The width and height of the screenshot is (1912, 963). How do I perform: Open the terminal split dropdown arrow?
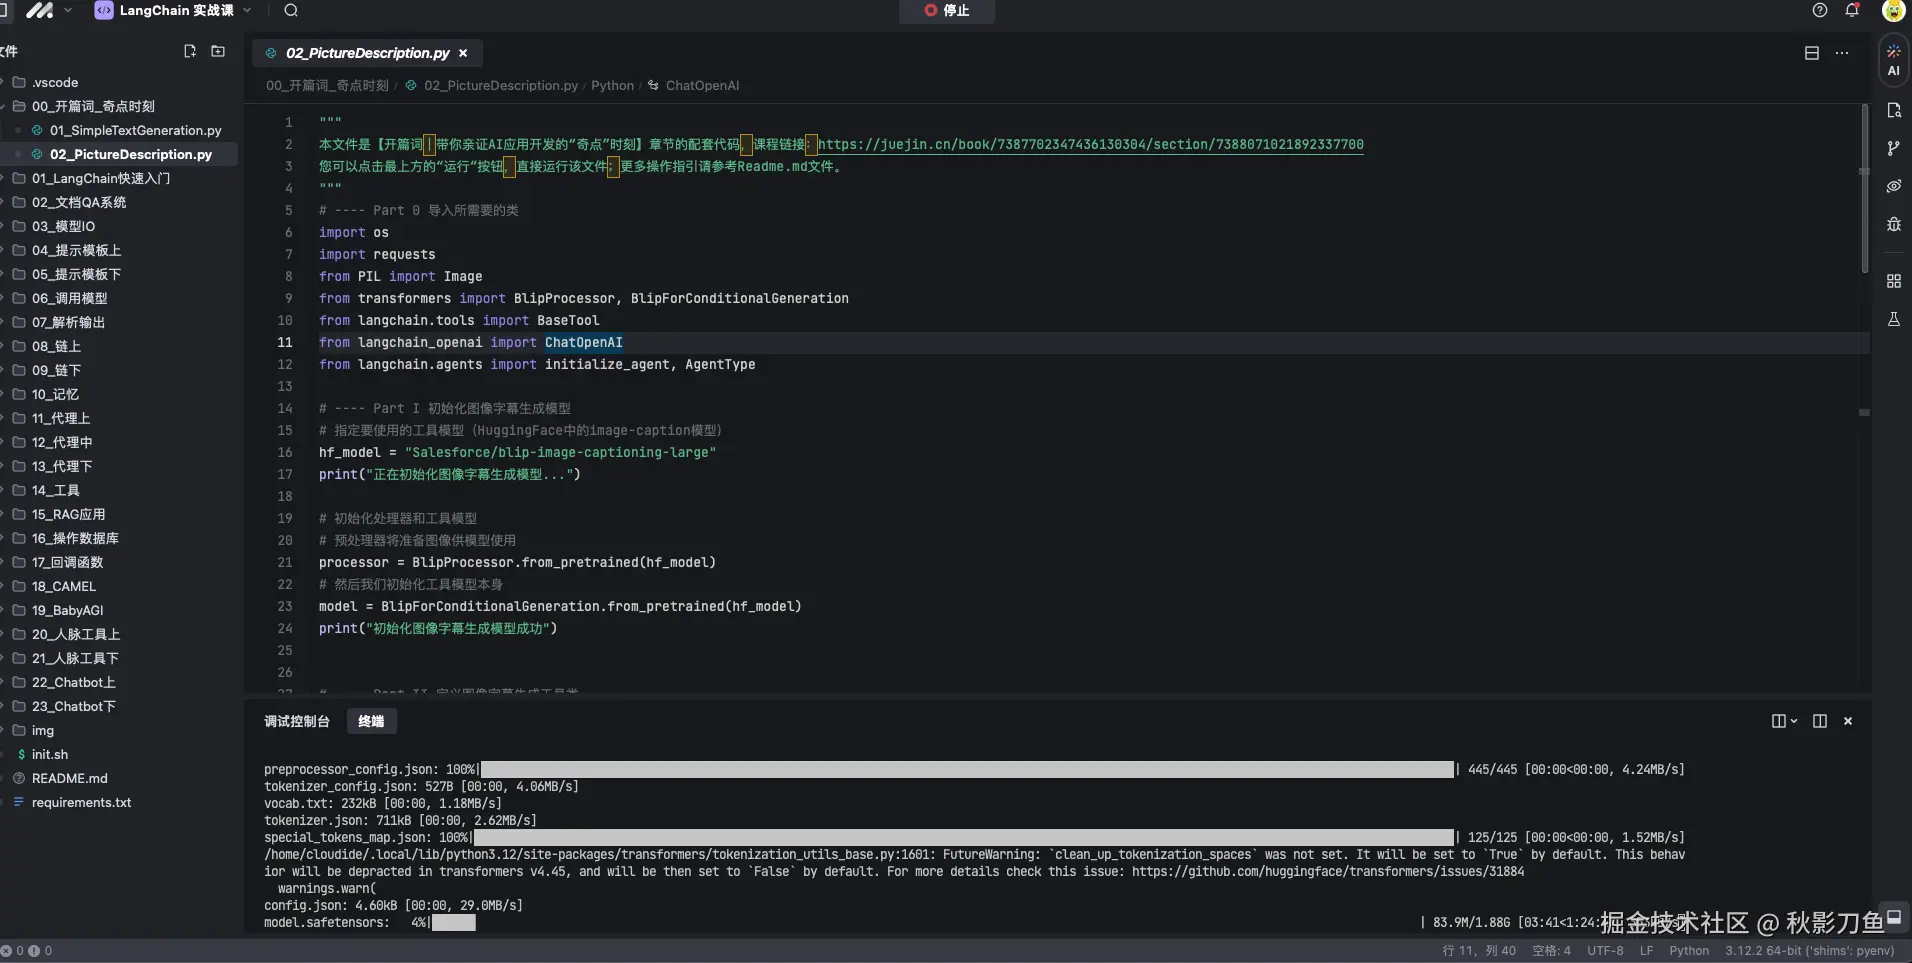click(x=1794, y=721)
